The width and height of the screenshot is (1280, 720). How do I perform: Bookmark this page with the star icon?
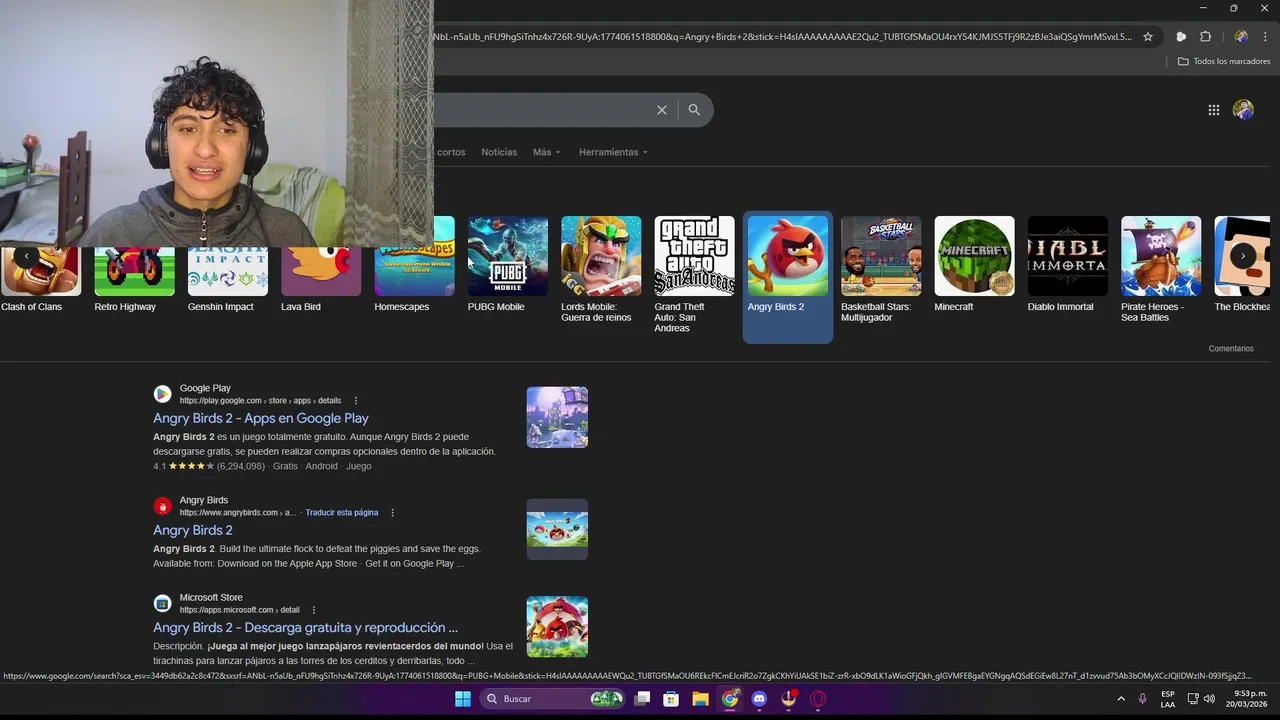tap(1148, 37)
